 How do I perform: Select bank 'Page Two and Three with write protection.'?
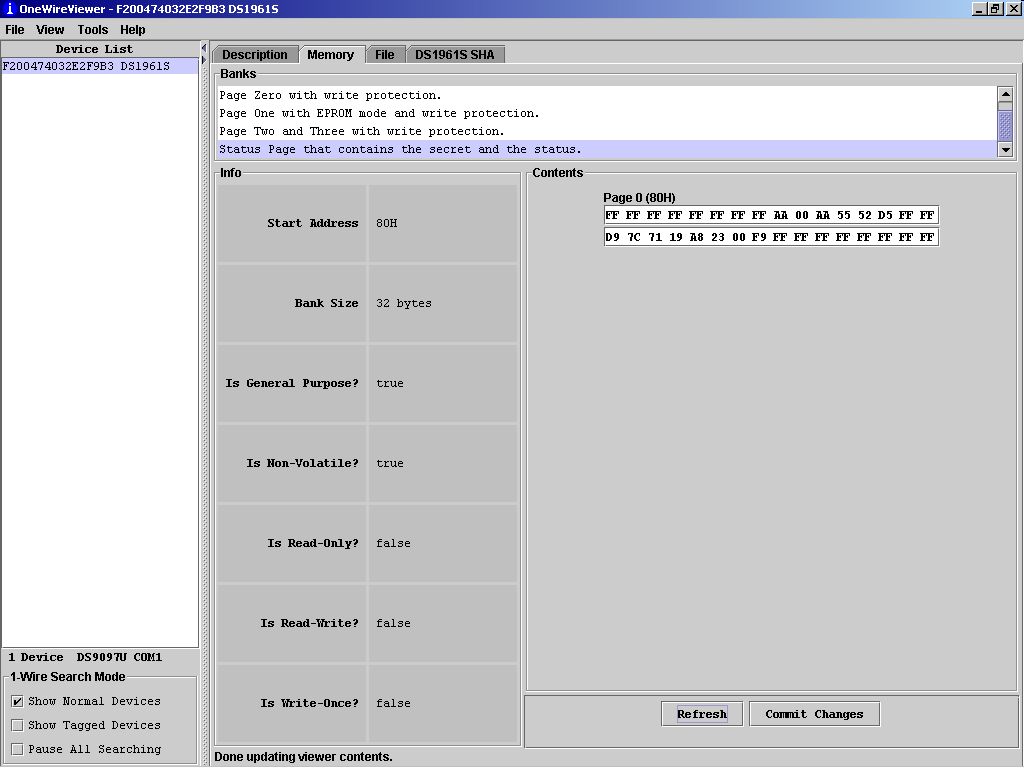(607, 131)
